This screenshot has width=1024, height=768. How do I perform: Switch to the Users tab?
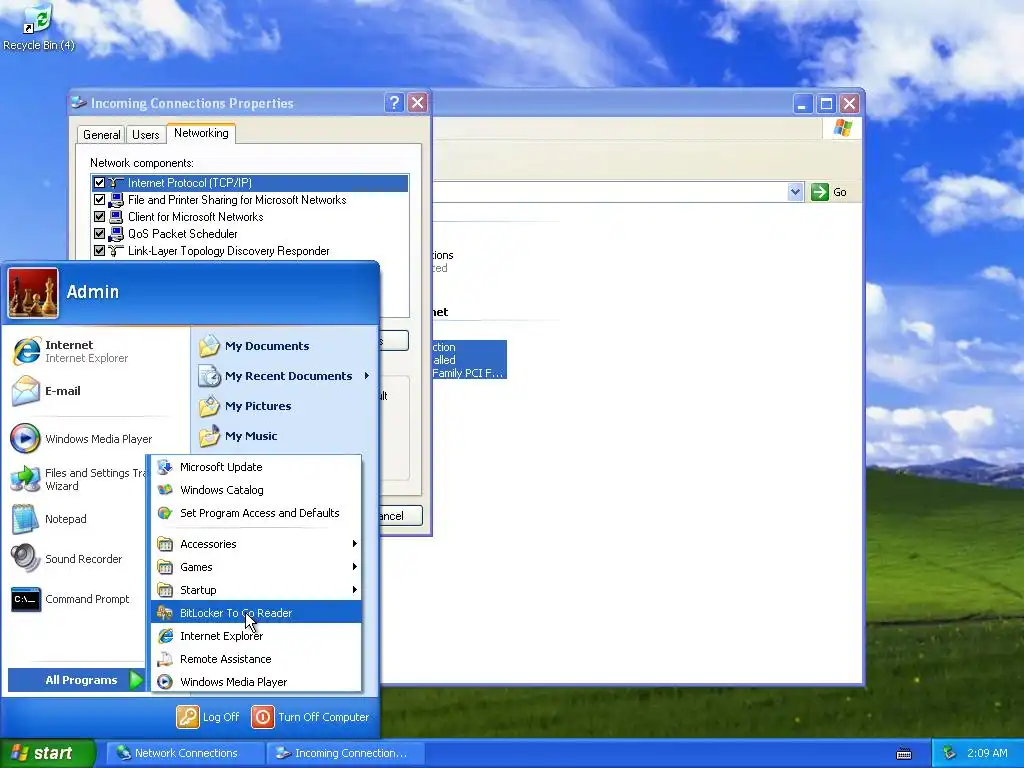pos(146,135)
